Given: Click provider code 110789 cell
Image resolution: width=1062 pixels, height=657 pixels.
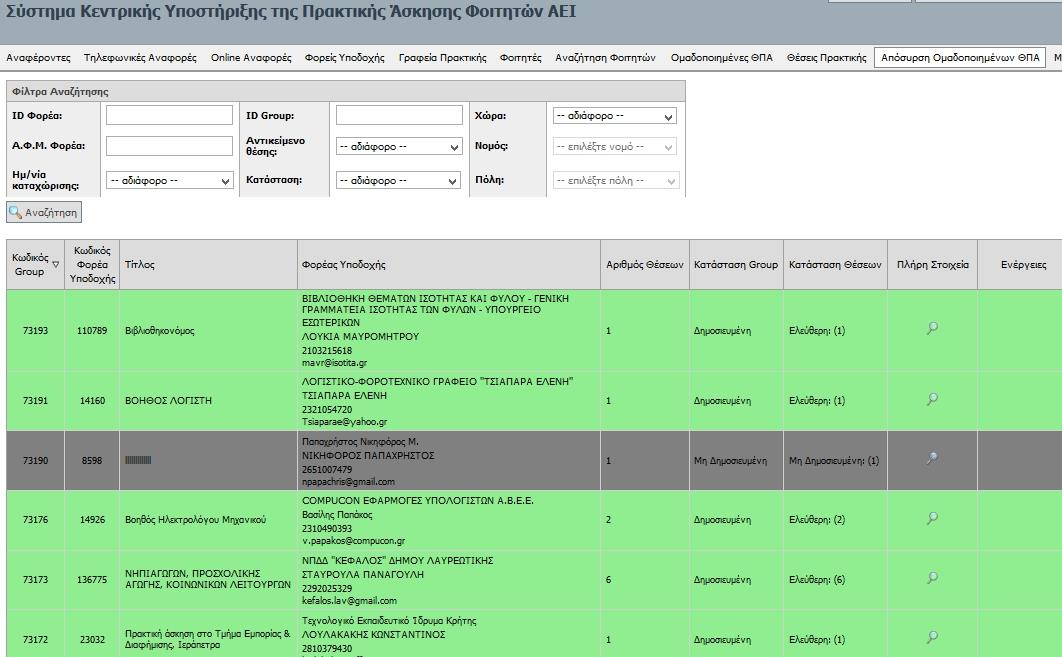Looking at the screenshot, I should [x=92, y=331].
